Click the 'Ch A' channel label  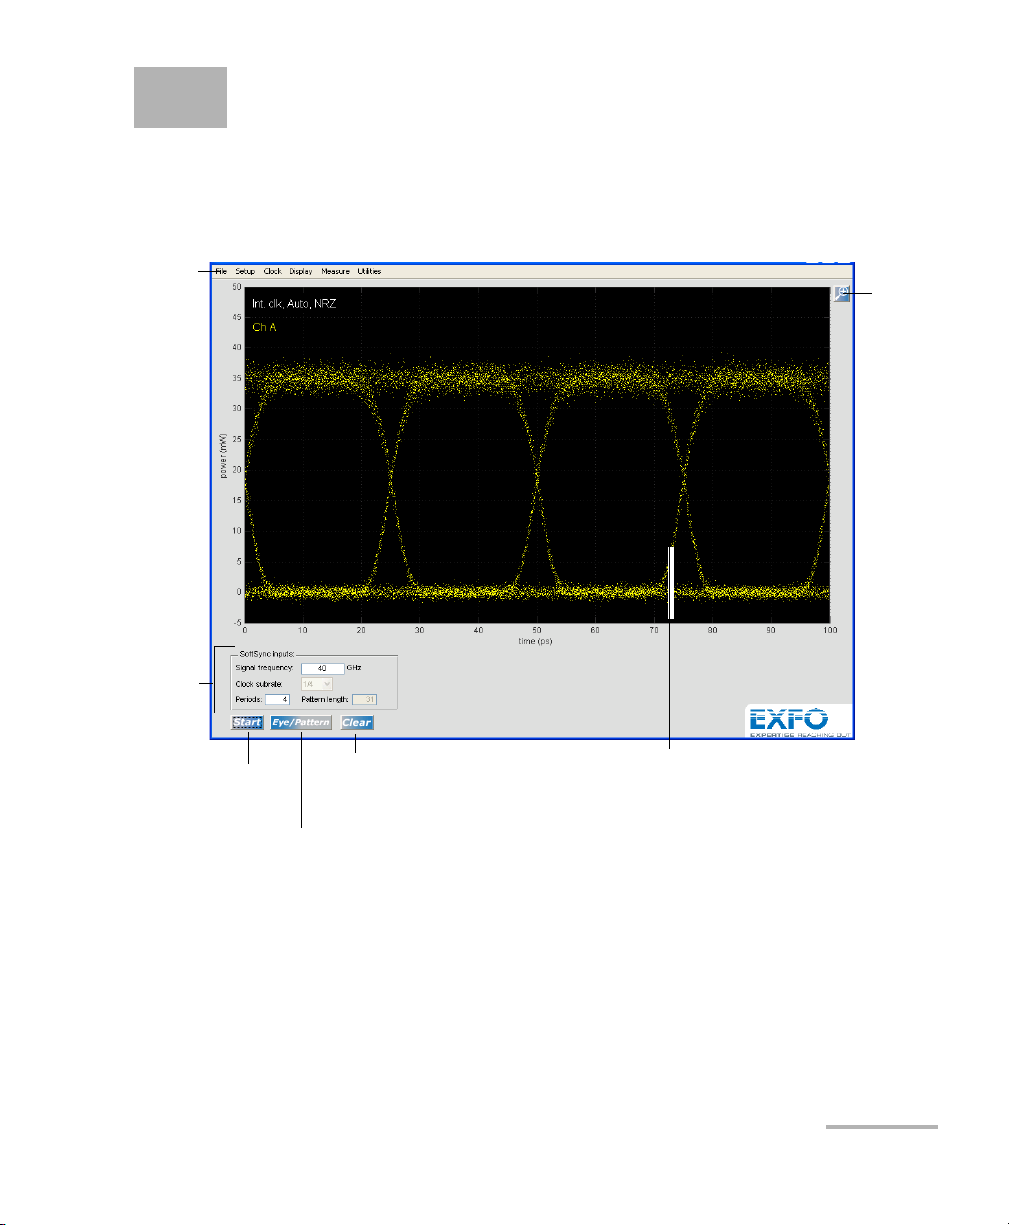[x=265, y=326]
